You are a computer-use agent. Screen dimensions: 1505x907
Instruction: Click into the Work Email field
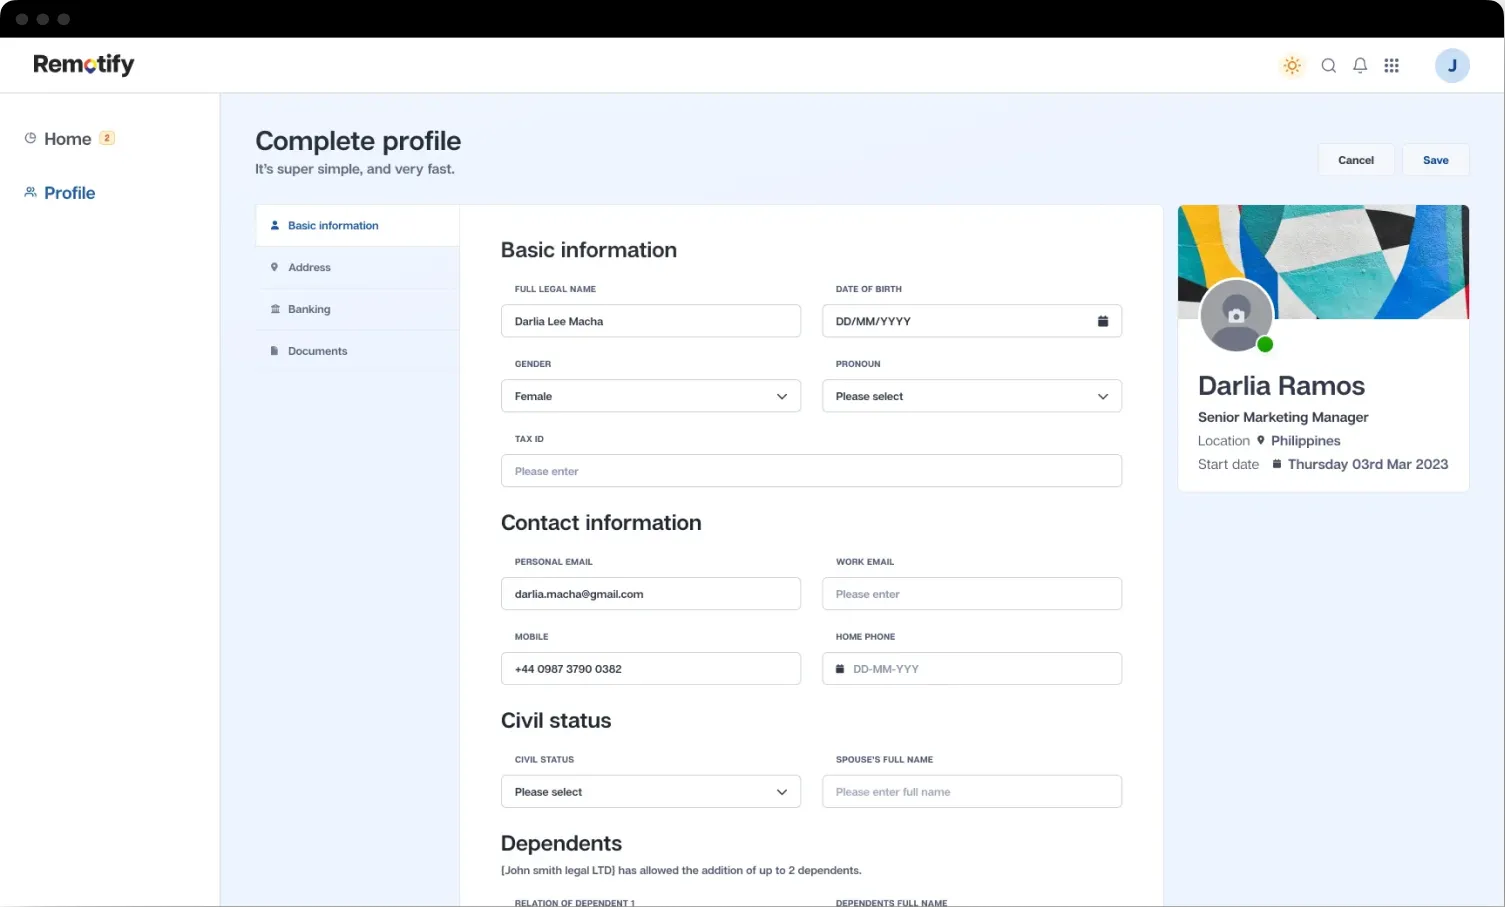click(x=971, y=594)
